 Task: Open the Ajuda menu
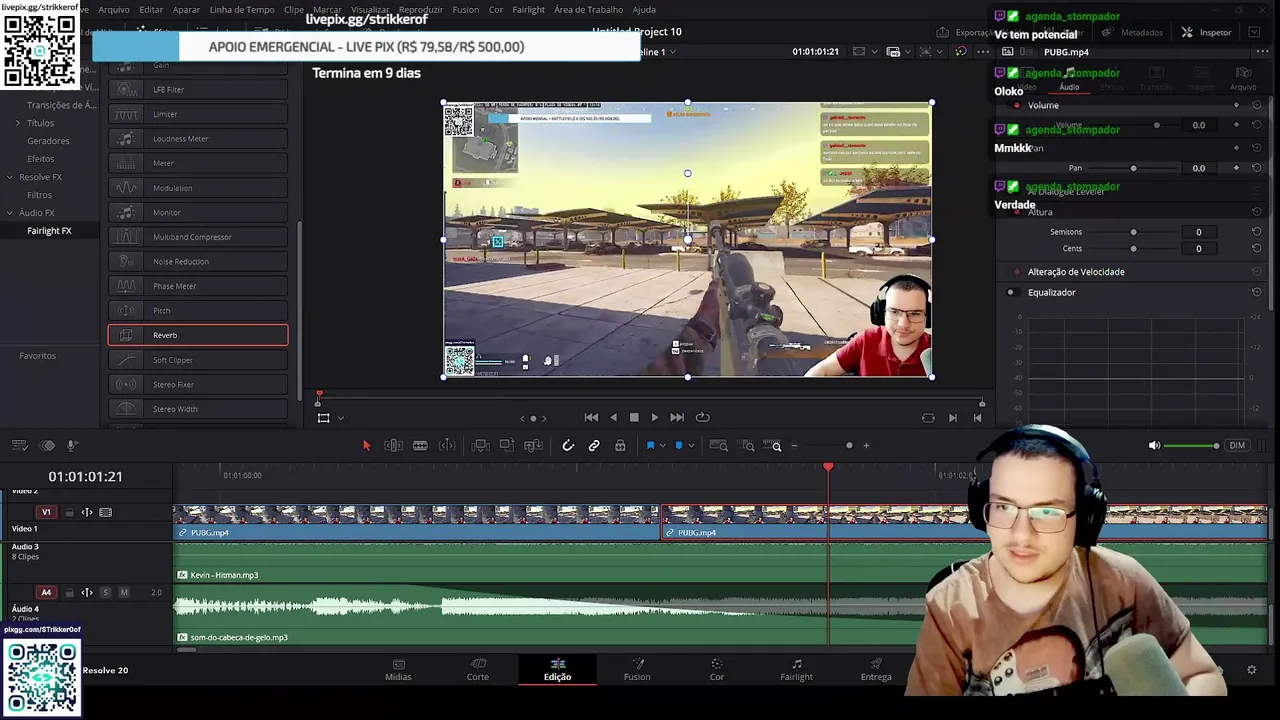coord(644,10)
